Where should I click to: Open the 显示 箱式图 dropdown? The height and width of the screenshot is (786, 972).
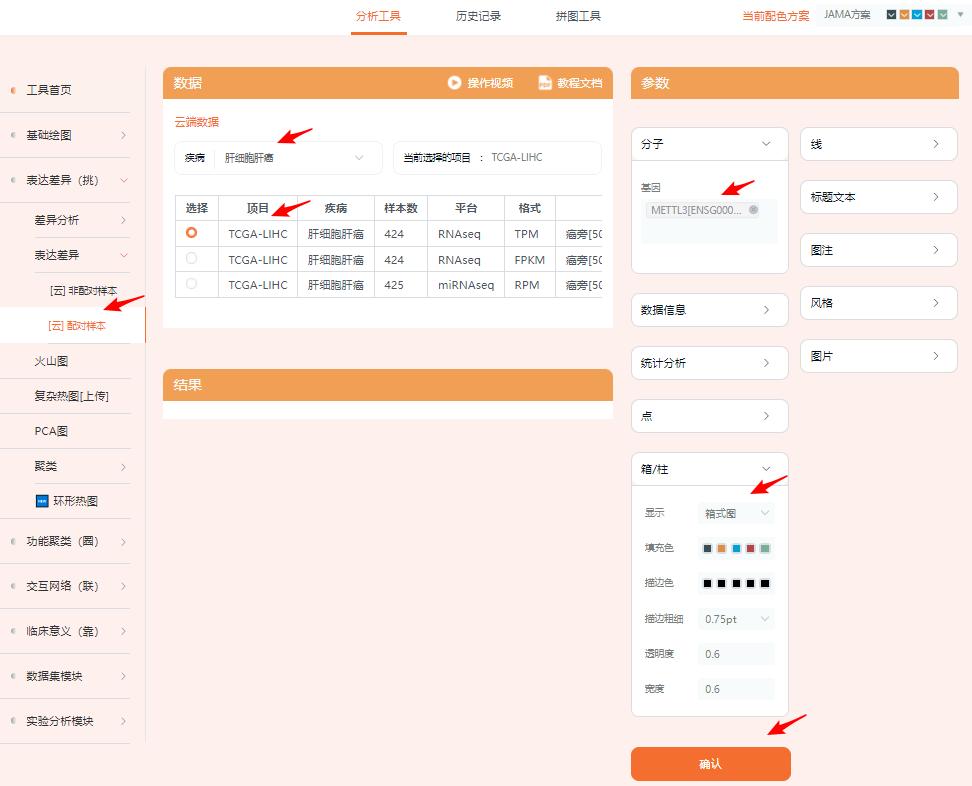point(736,513)
